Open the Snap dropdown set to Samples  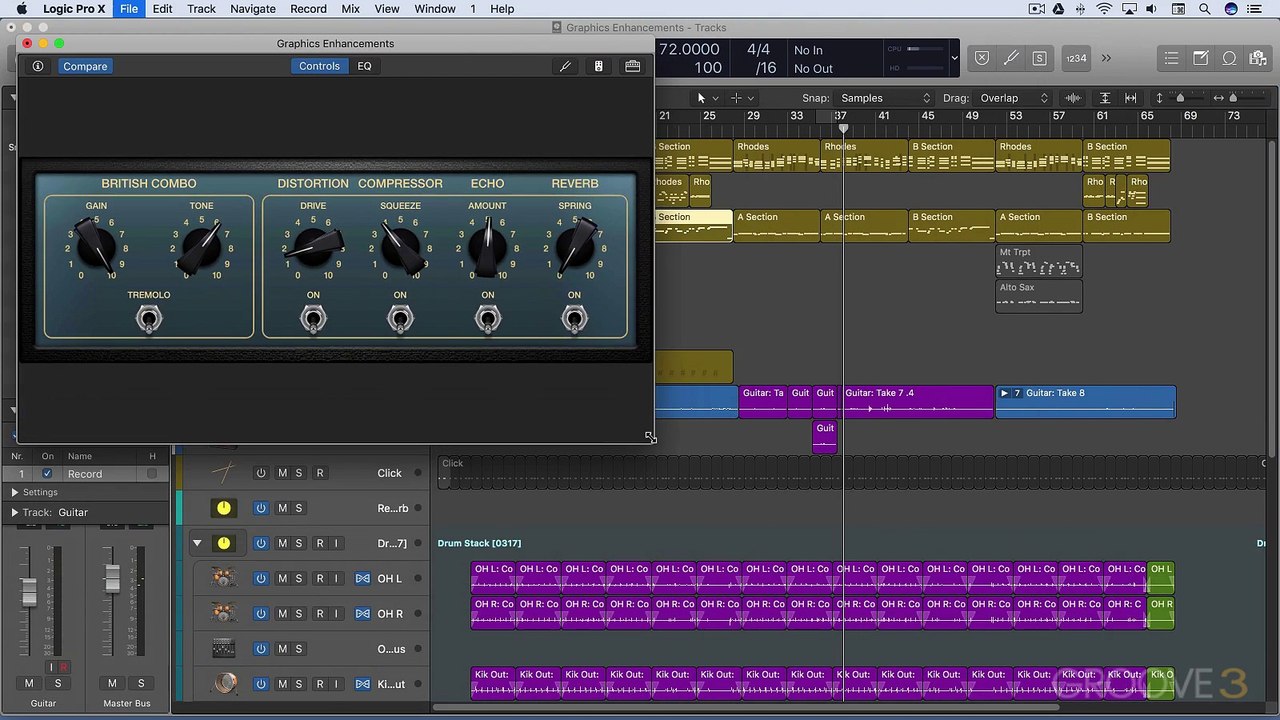coord(885,98)
